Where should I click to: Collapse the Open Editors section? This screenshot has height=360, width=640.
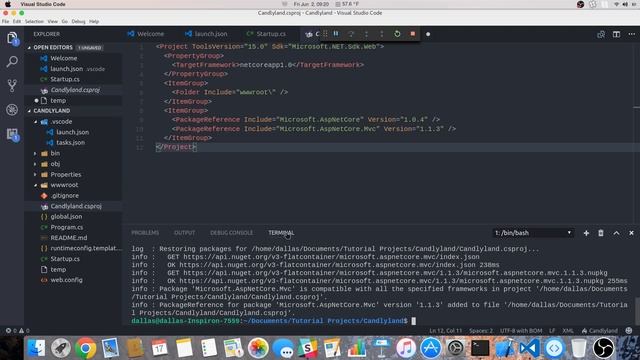point(29,48)
